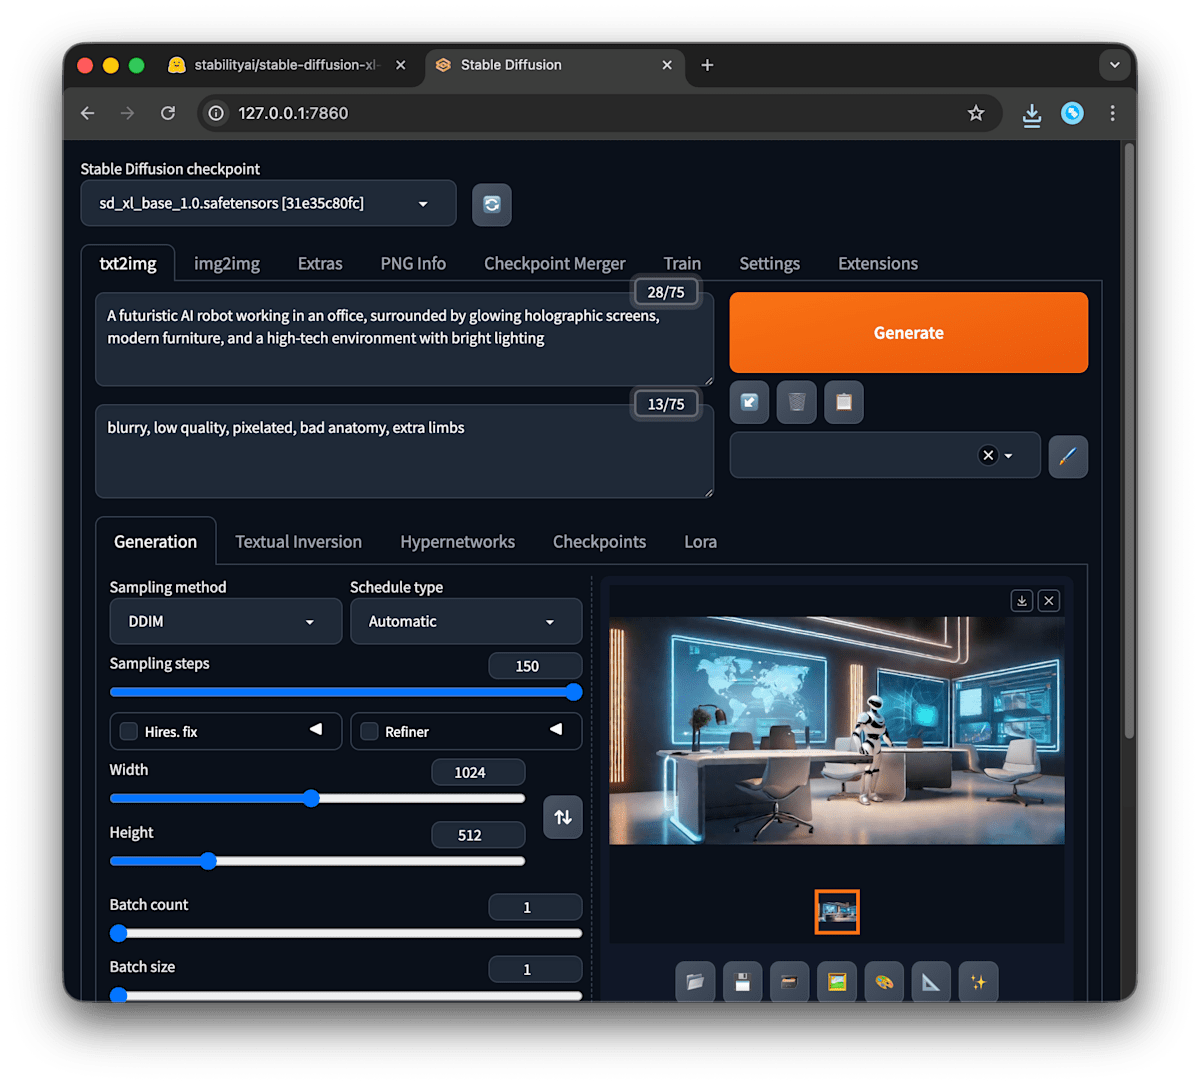Viewport: 1200px width, 1085px height.
Task: Click the read generation parameters arrow icon
Action: pyautogui.click(x=749, y=402)
